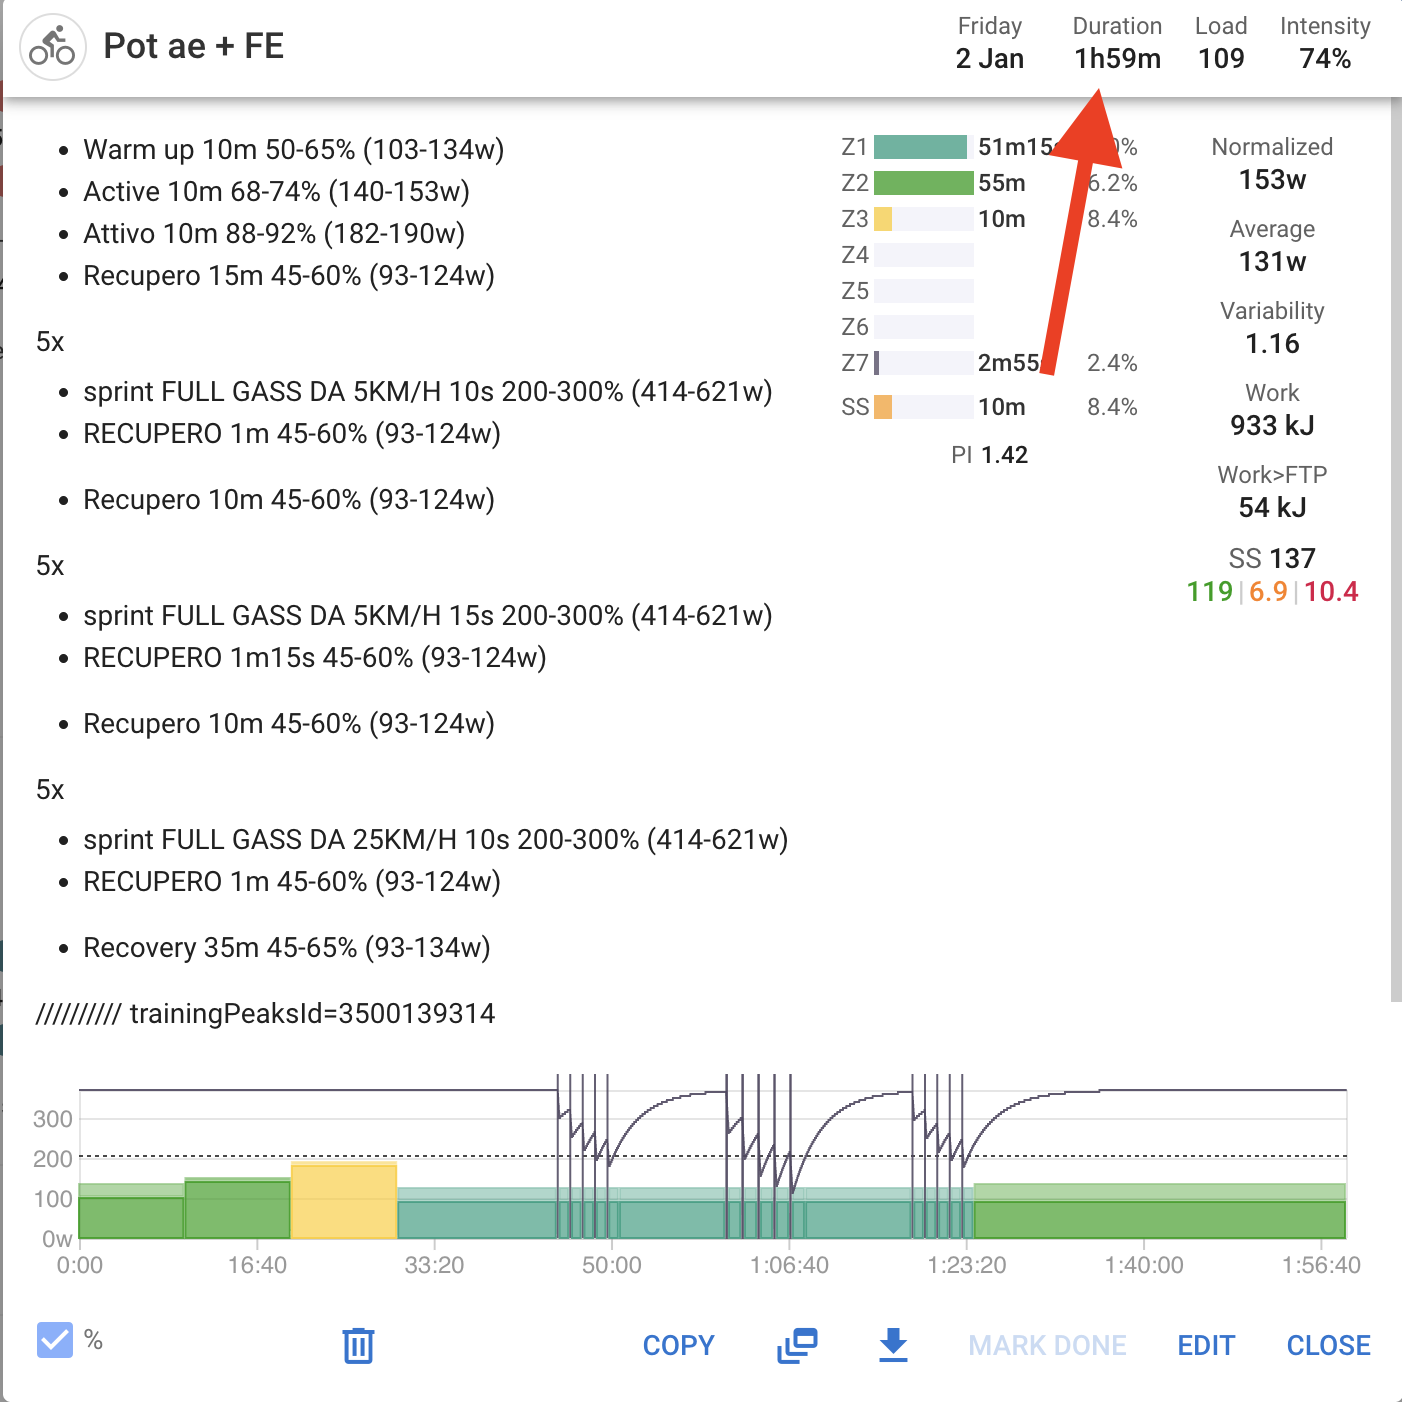Download the workout file

coord(893,1345)
